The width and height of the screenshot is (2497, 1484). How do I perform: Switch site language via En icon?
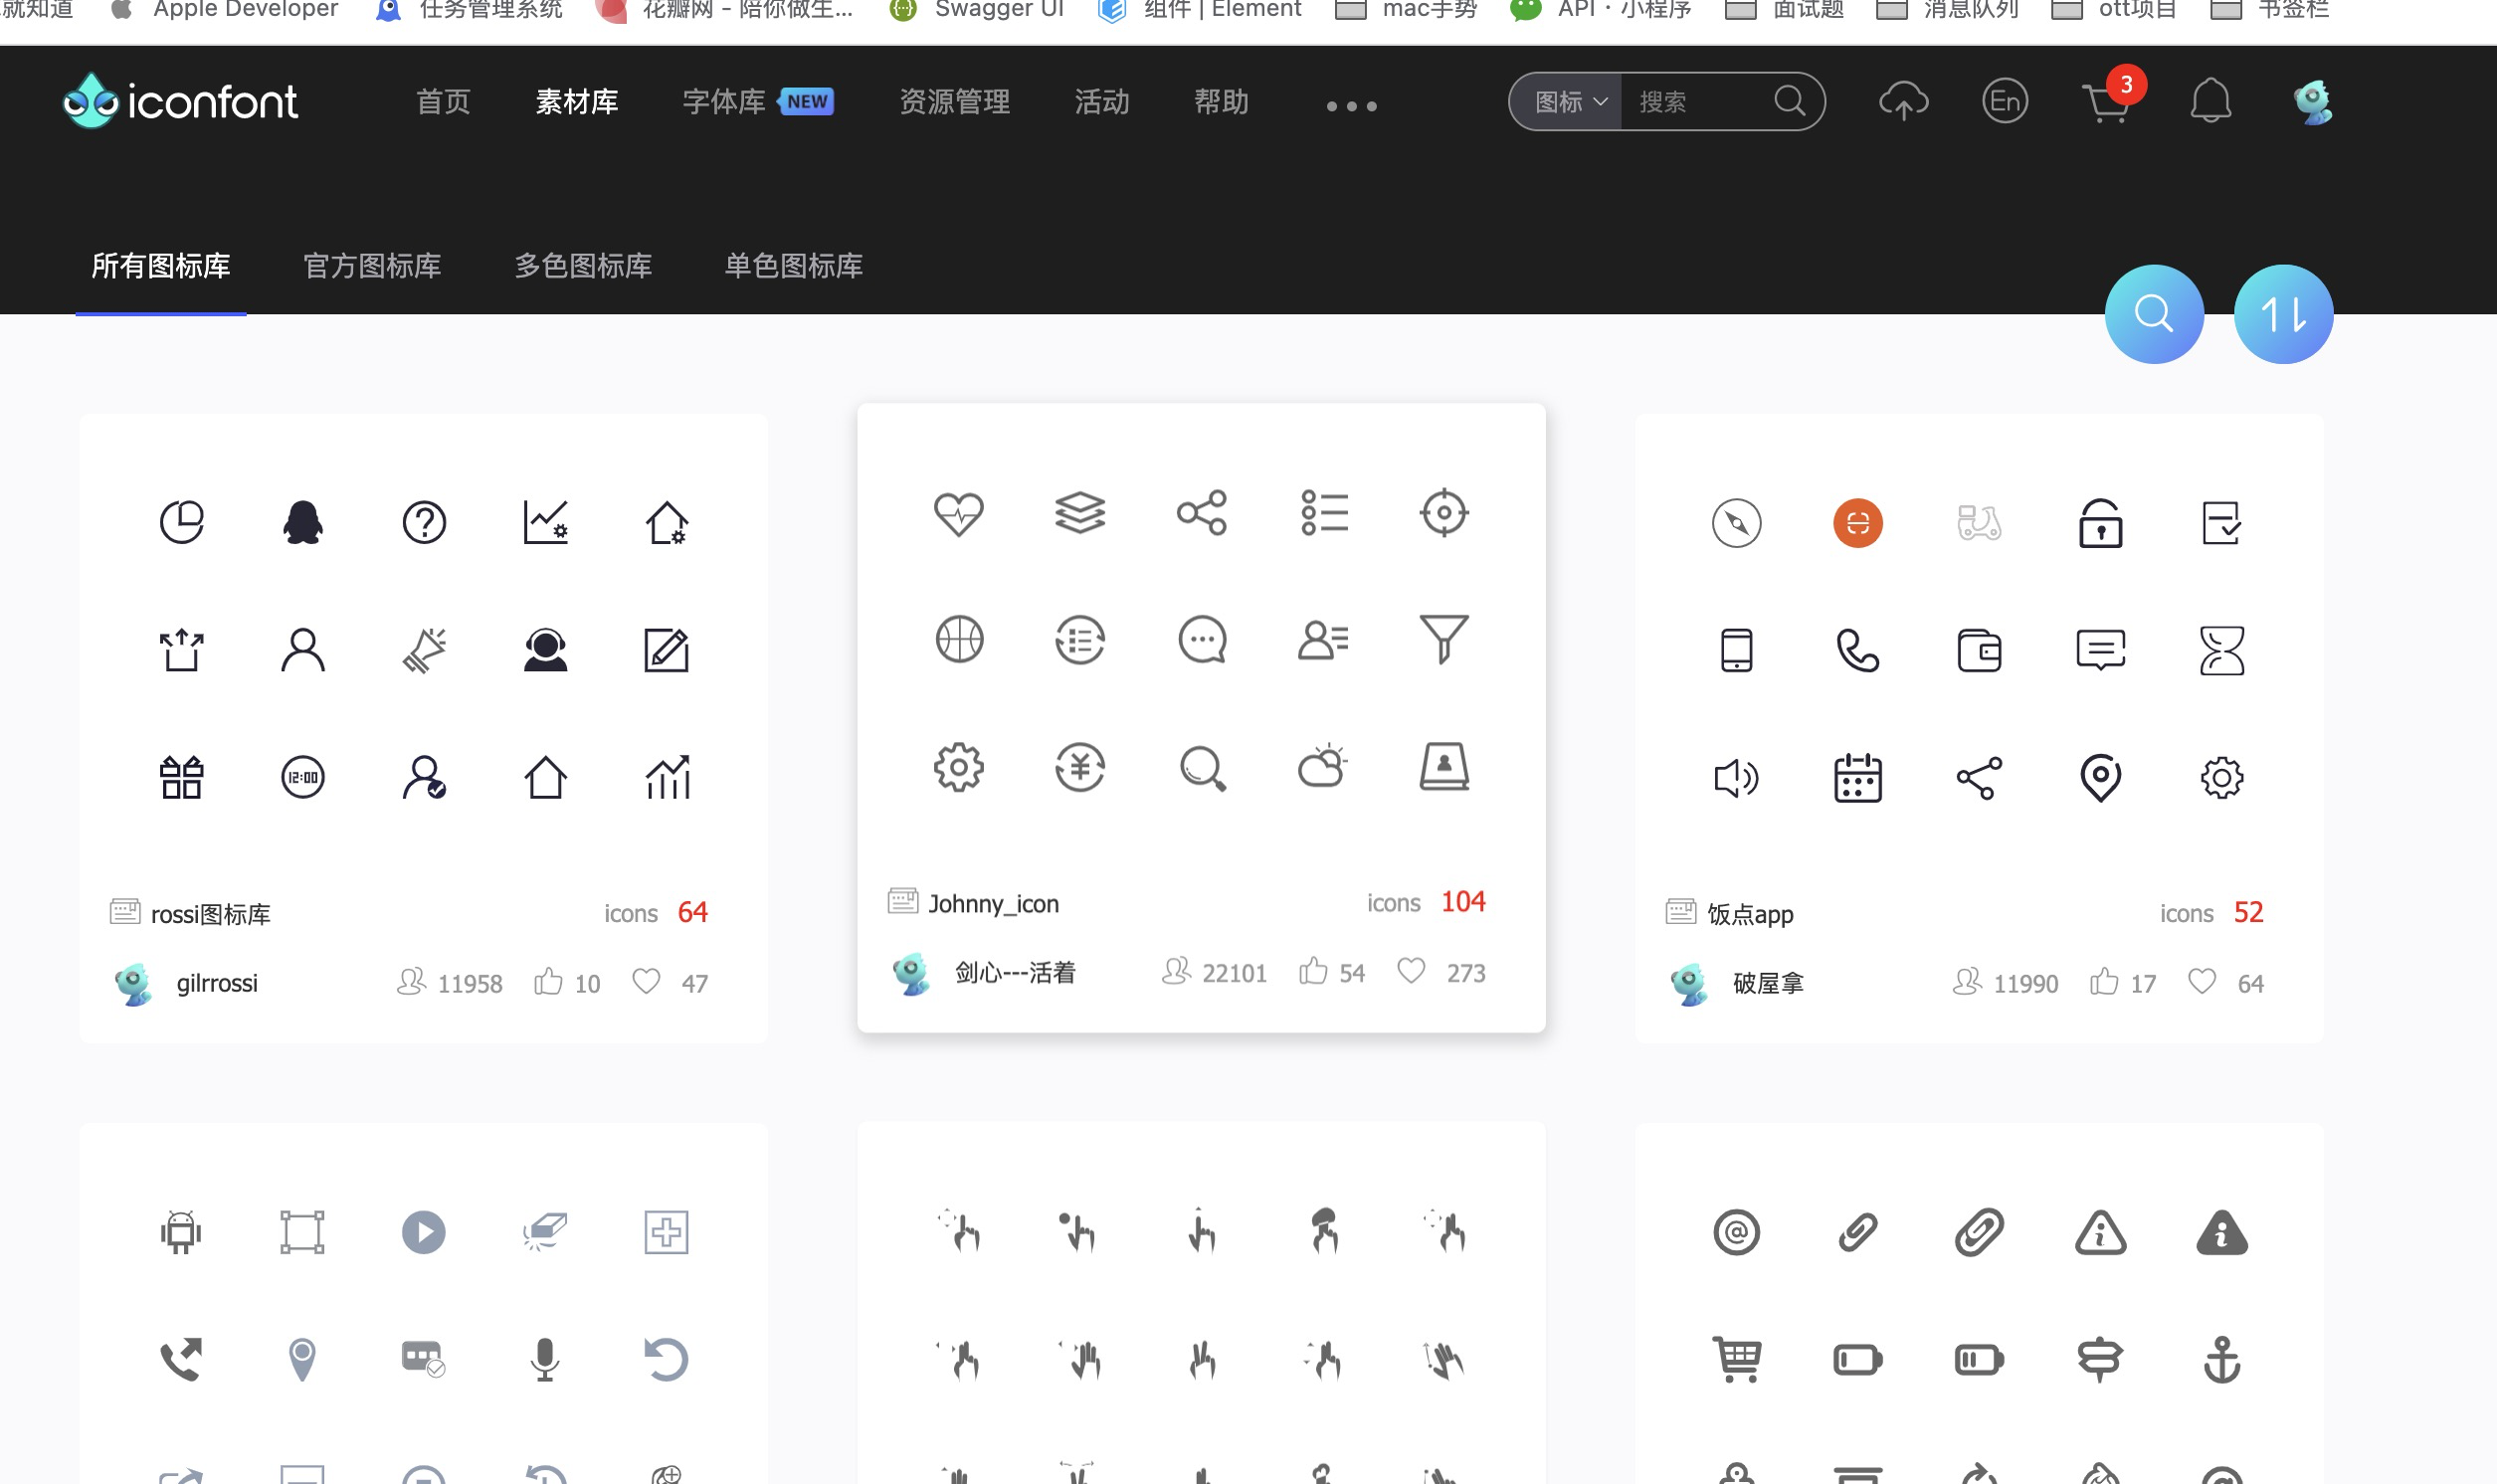2005,101
